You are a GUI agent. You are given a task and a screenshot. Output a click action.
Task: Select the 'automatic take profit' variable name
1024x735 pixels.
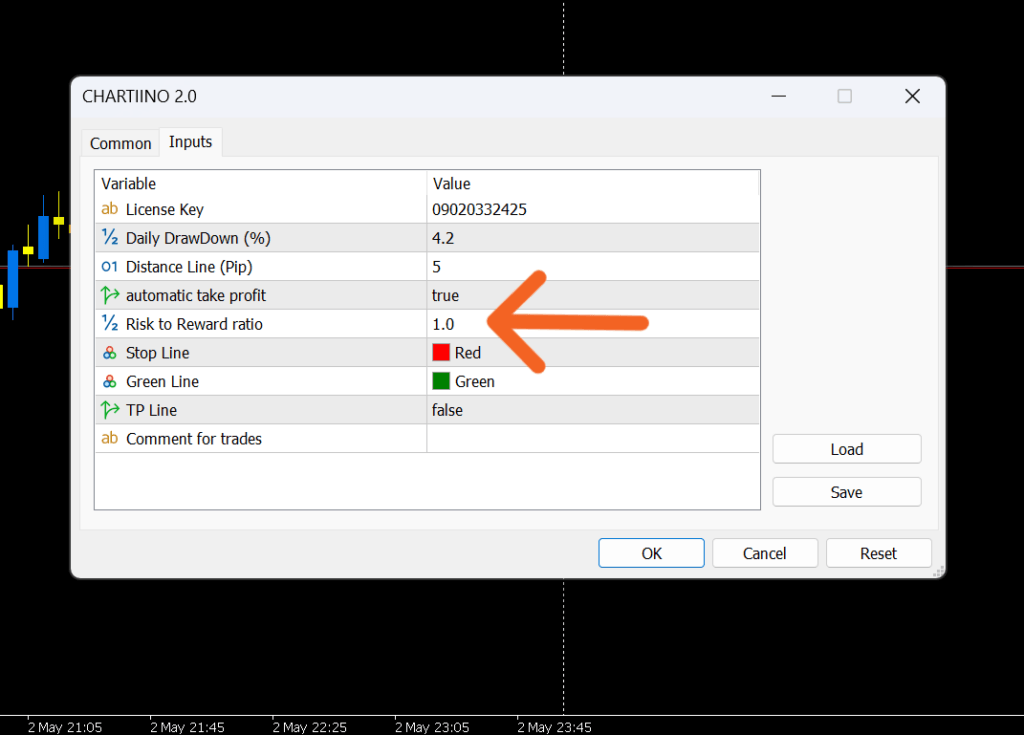(x=196, y=296)
